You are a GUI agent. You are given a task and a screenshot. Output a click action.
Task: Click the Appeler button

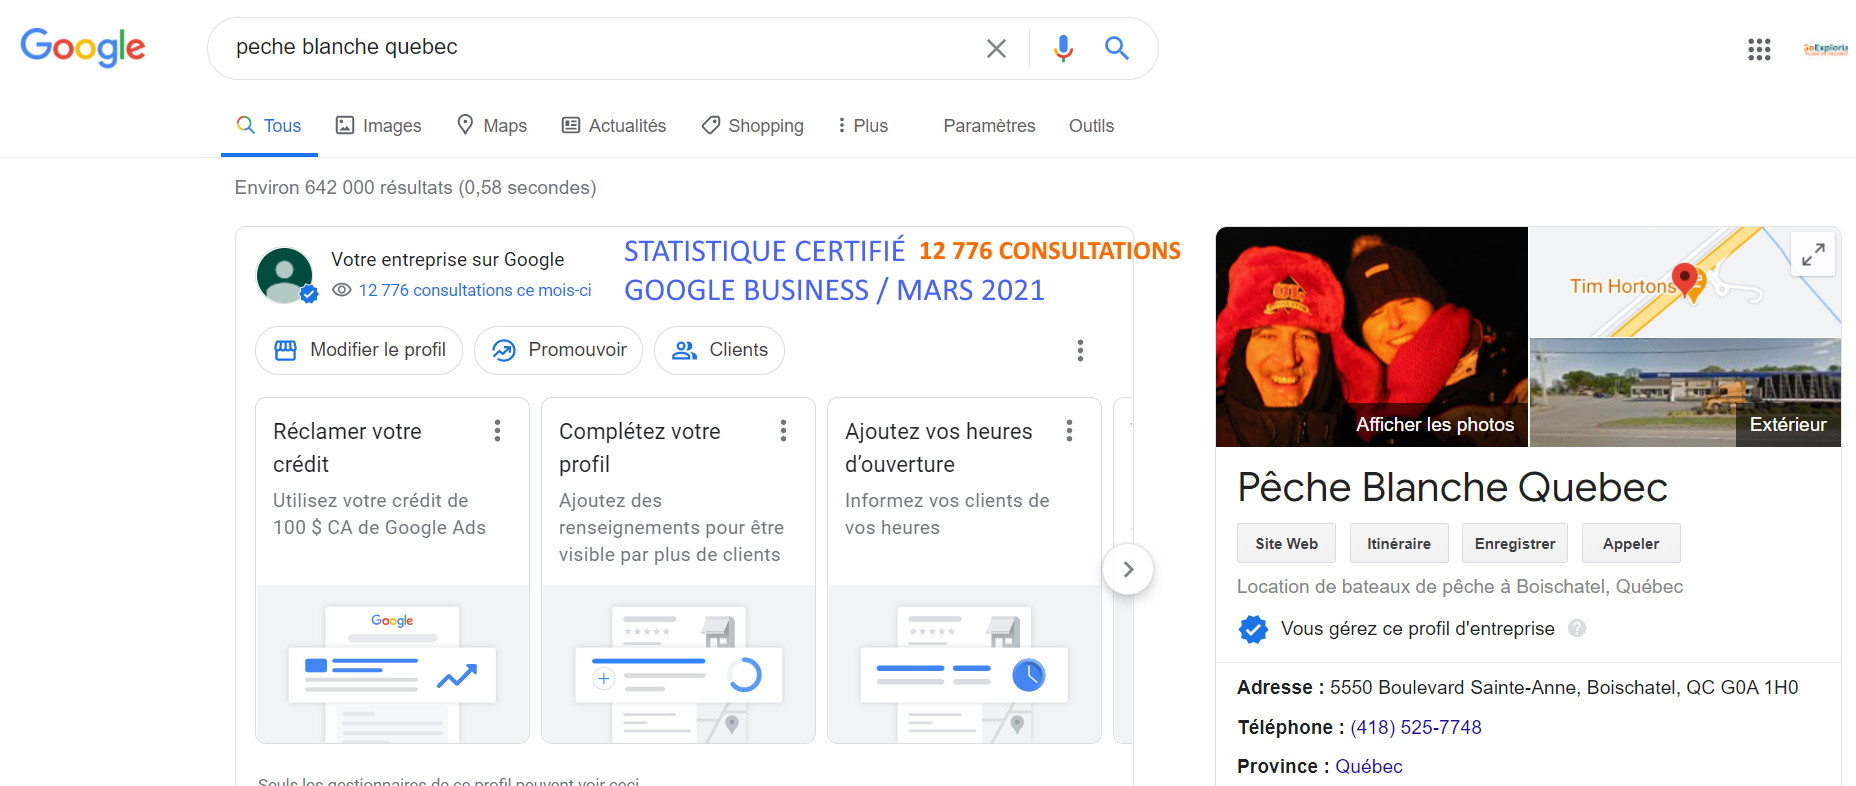(x=1631, y=543)
